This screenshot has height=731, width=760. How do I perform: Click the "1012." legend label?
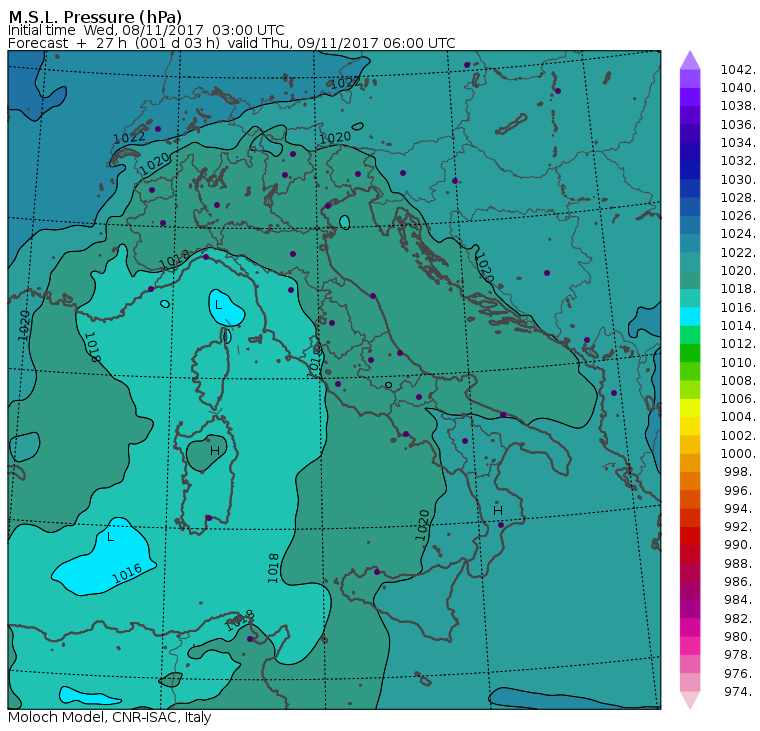pos(738,344)
